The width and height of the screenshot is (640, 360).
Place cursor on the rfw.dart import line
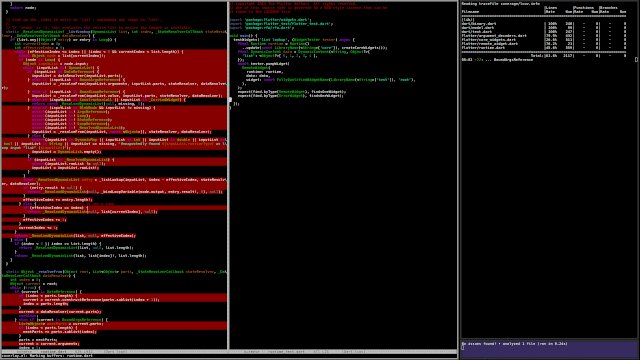pyautogui.click(x=261, y=28)
